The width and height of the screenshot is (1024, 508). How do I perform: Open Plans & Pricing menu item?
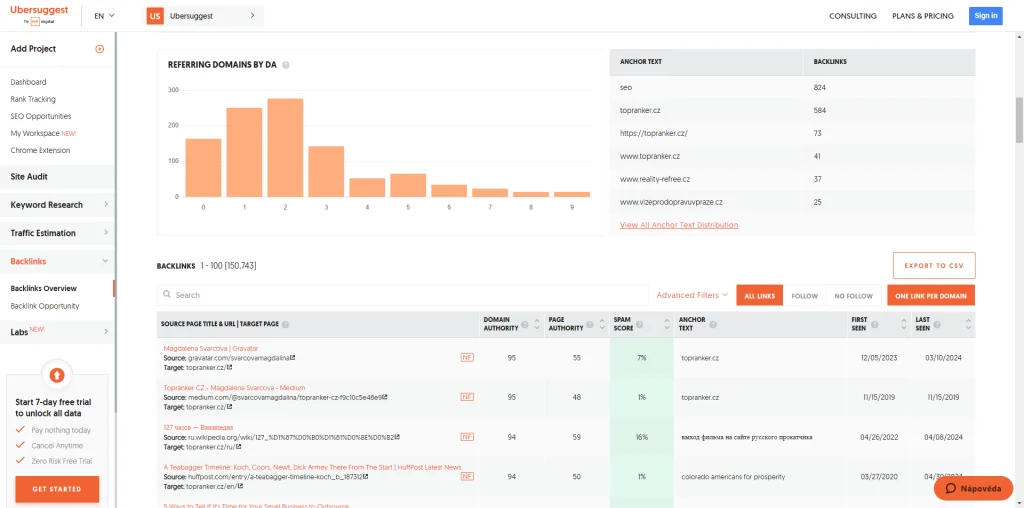pyautogui.click(x=922, y=16)
